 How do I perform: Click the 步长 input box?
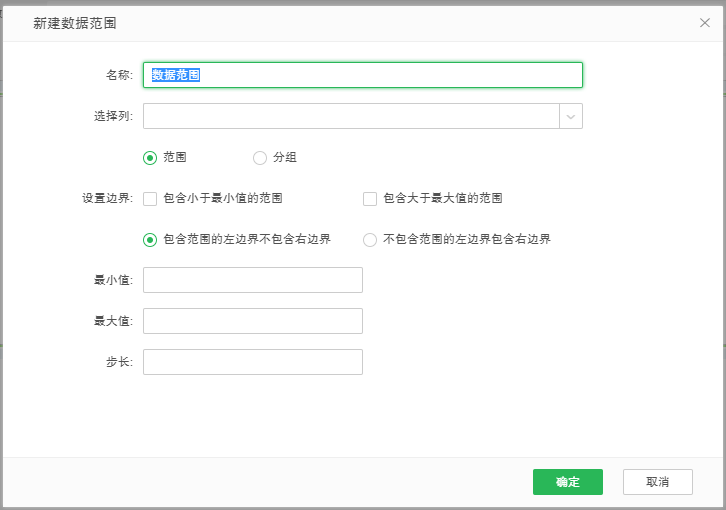[252, 362]
